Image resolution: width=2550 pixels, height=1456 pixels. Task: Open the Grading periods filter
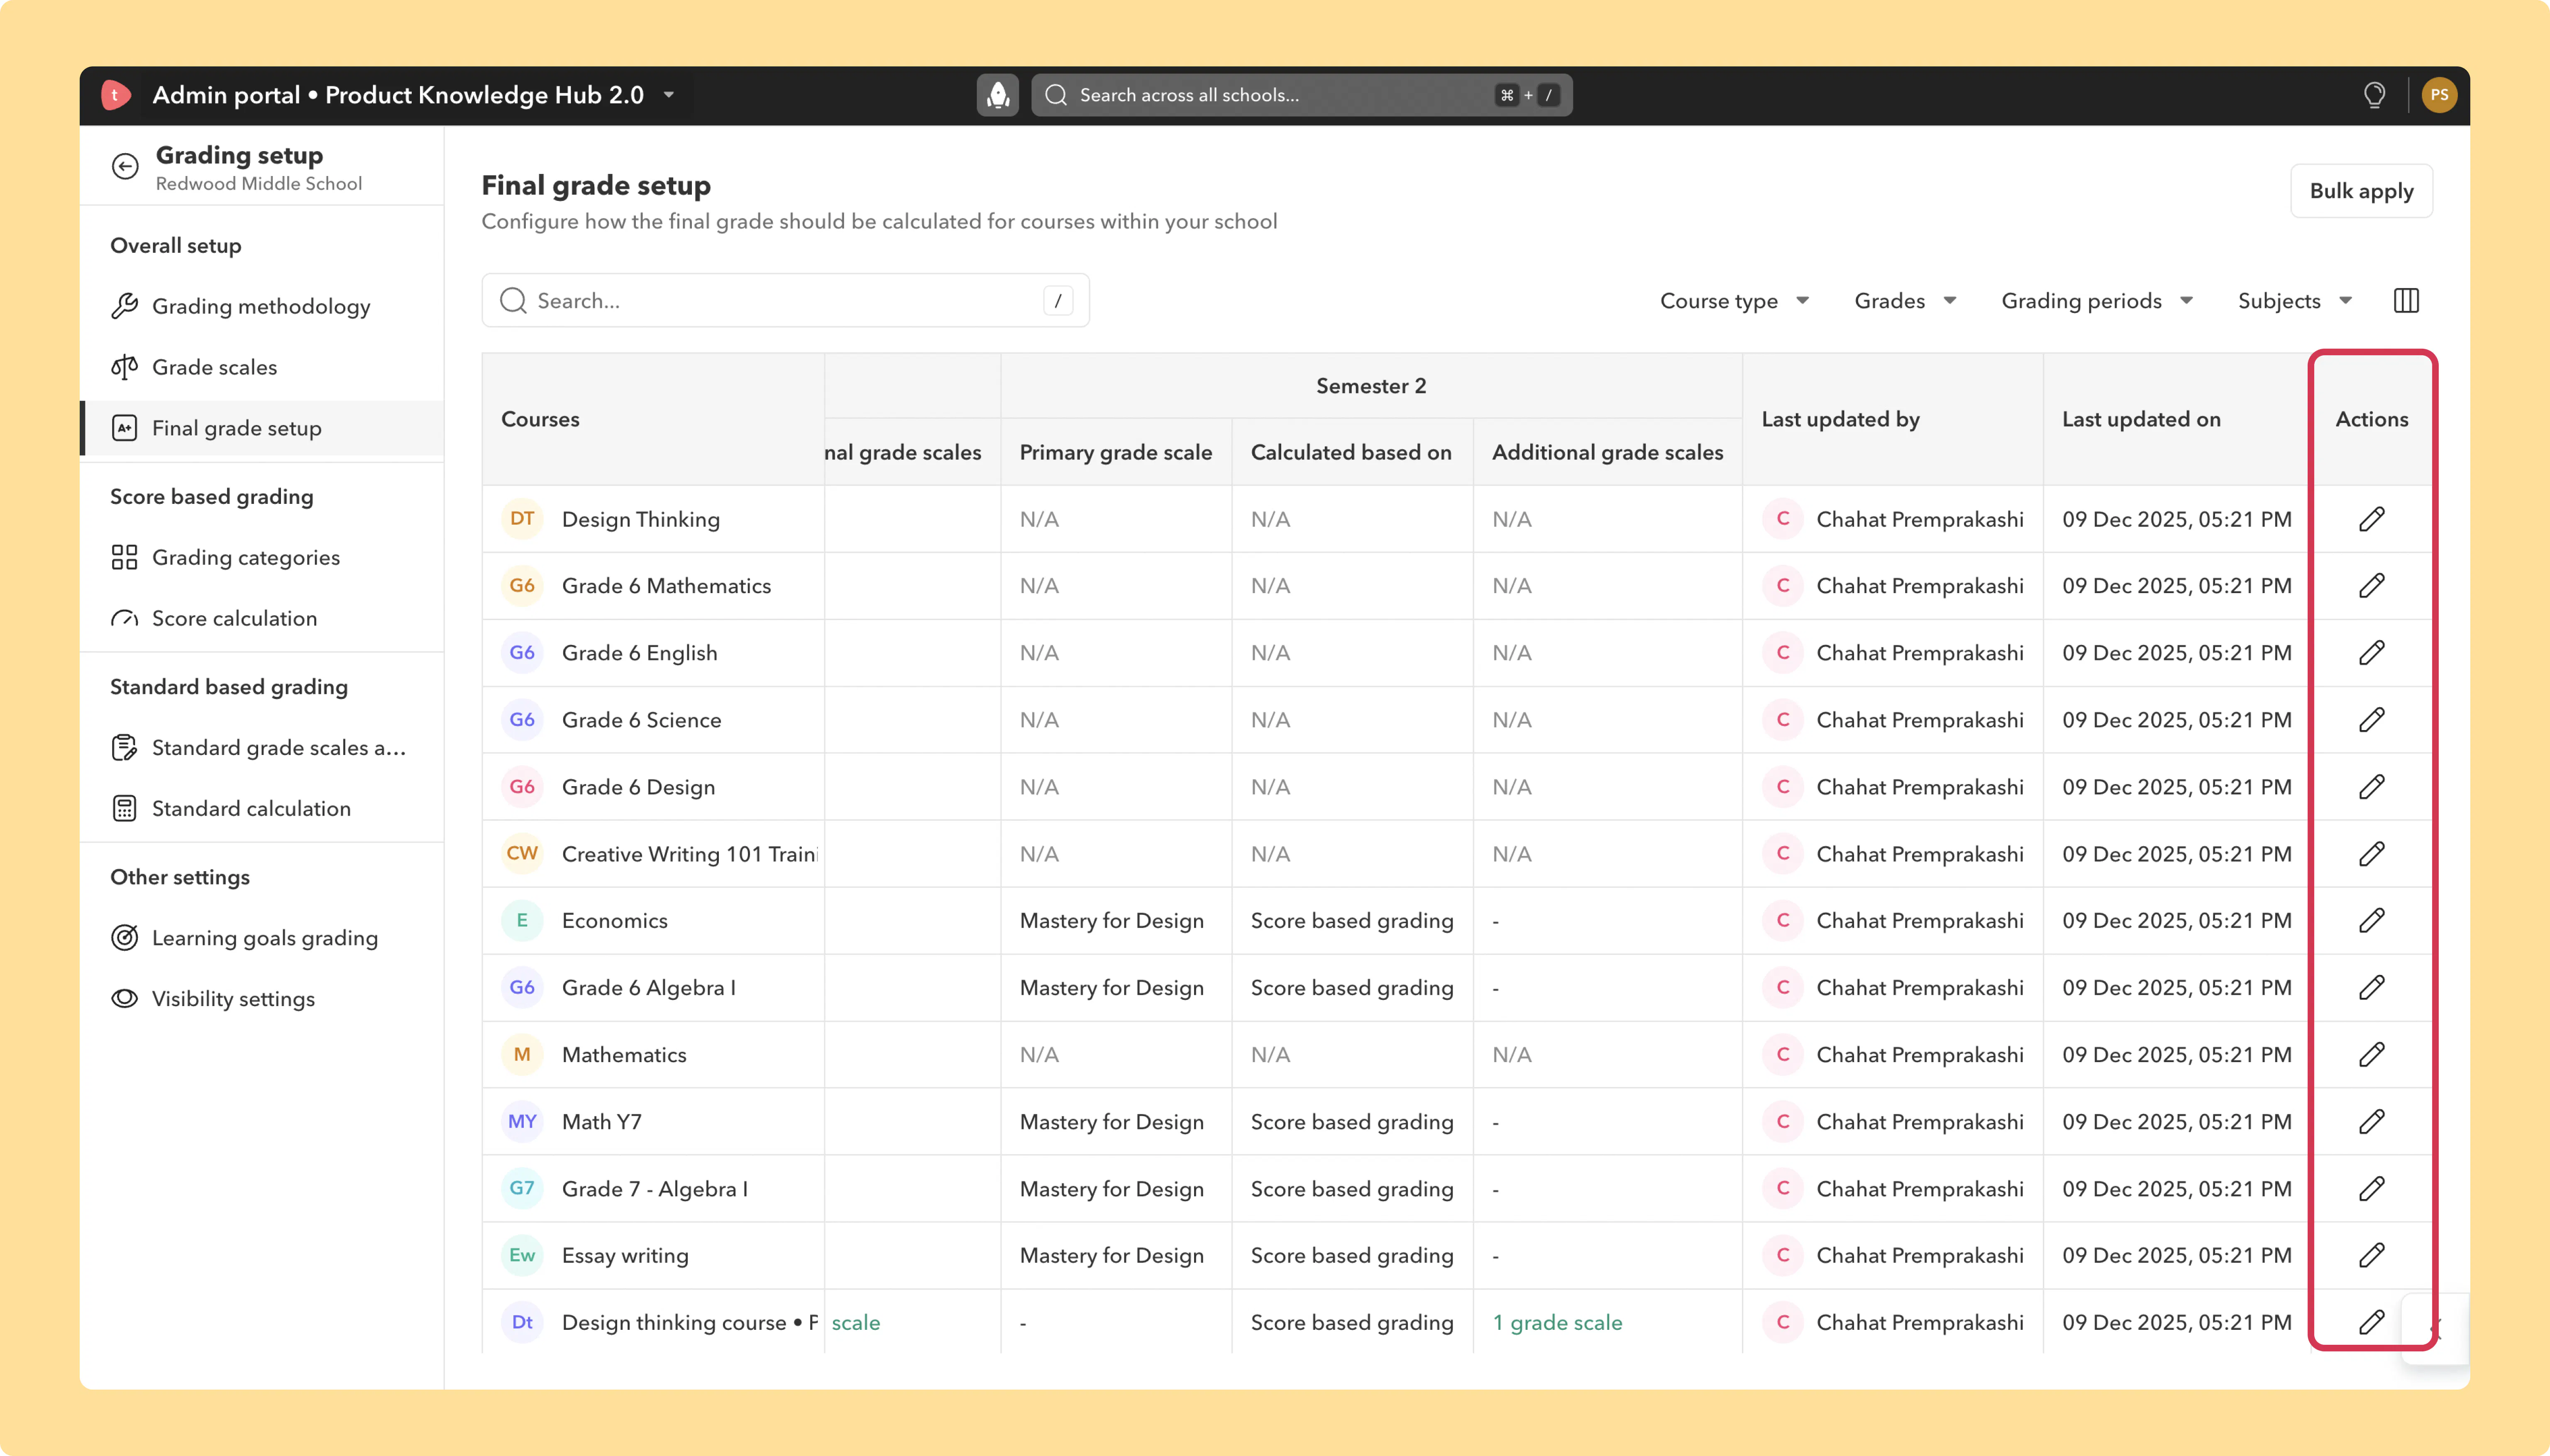[2097, 301]
